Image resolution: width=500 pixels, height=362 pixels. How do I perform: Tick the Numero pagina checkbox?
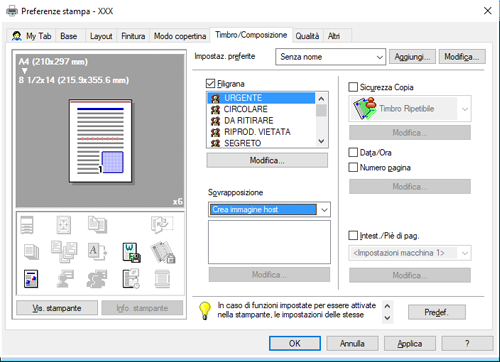click(x=353, y=167)
